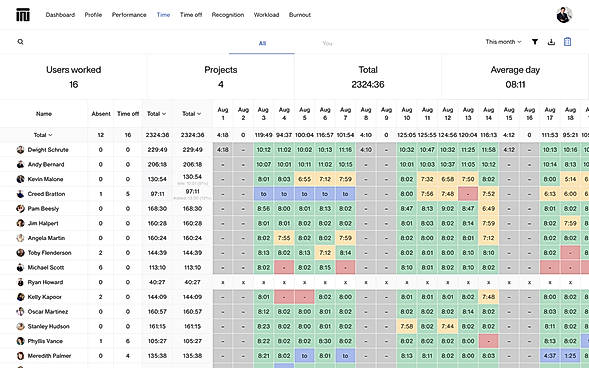589x368 pixels.
Task: Expand the This month dropdown
Action: click(x=503, y=42)
